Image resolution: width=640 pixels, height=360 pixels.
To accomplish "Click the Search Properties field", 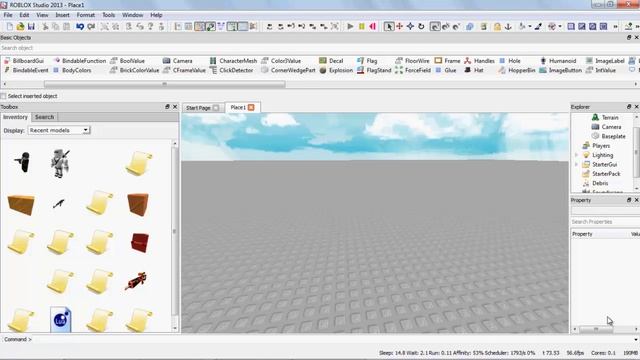I will (605, 222).
